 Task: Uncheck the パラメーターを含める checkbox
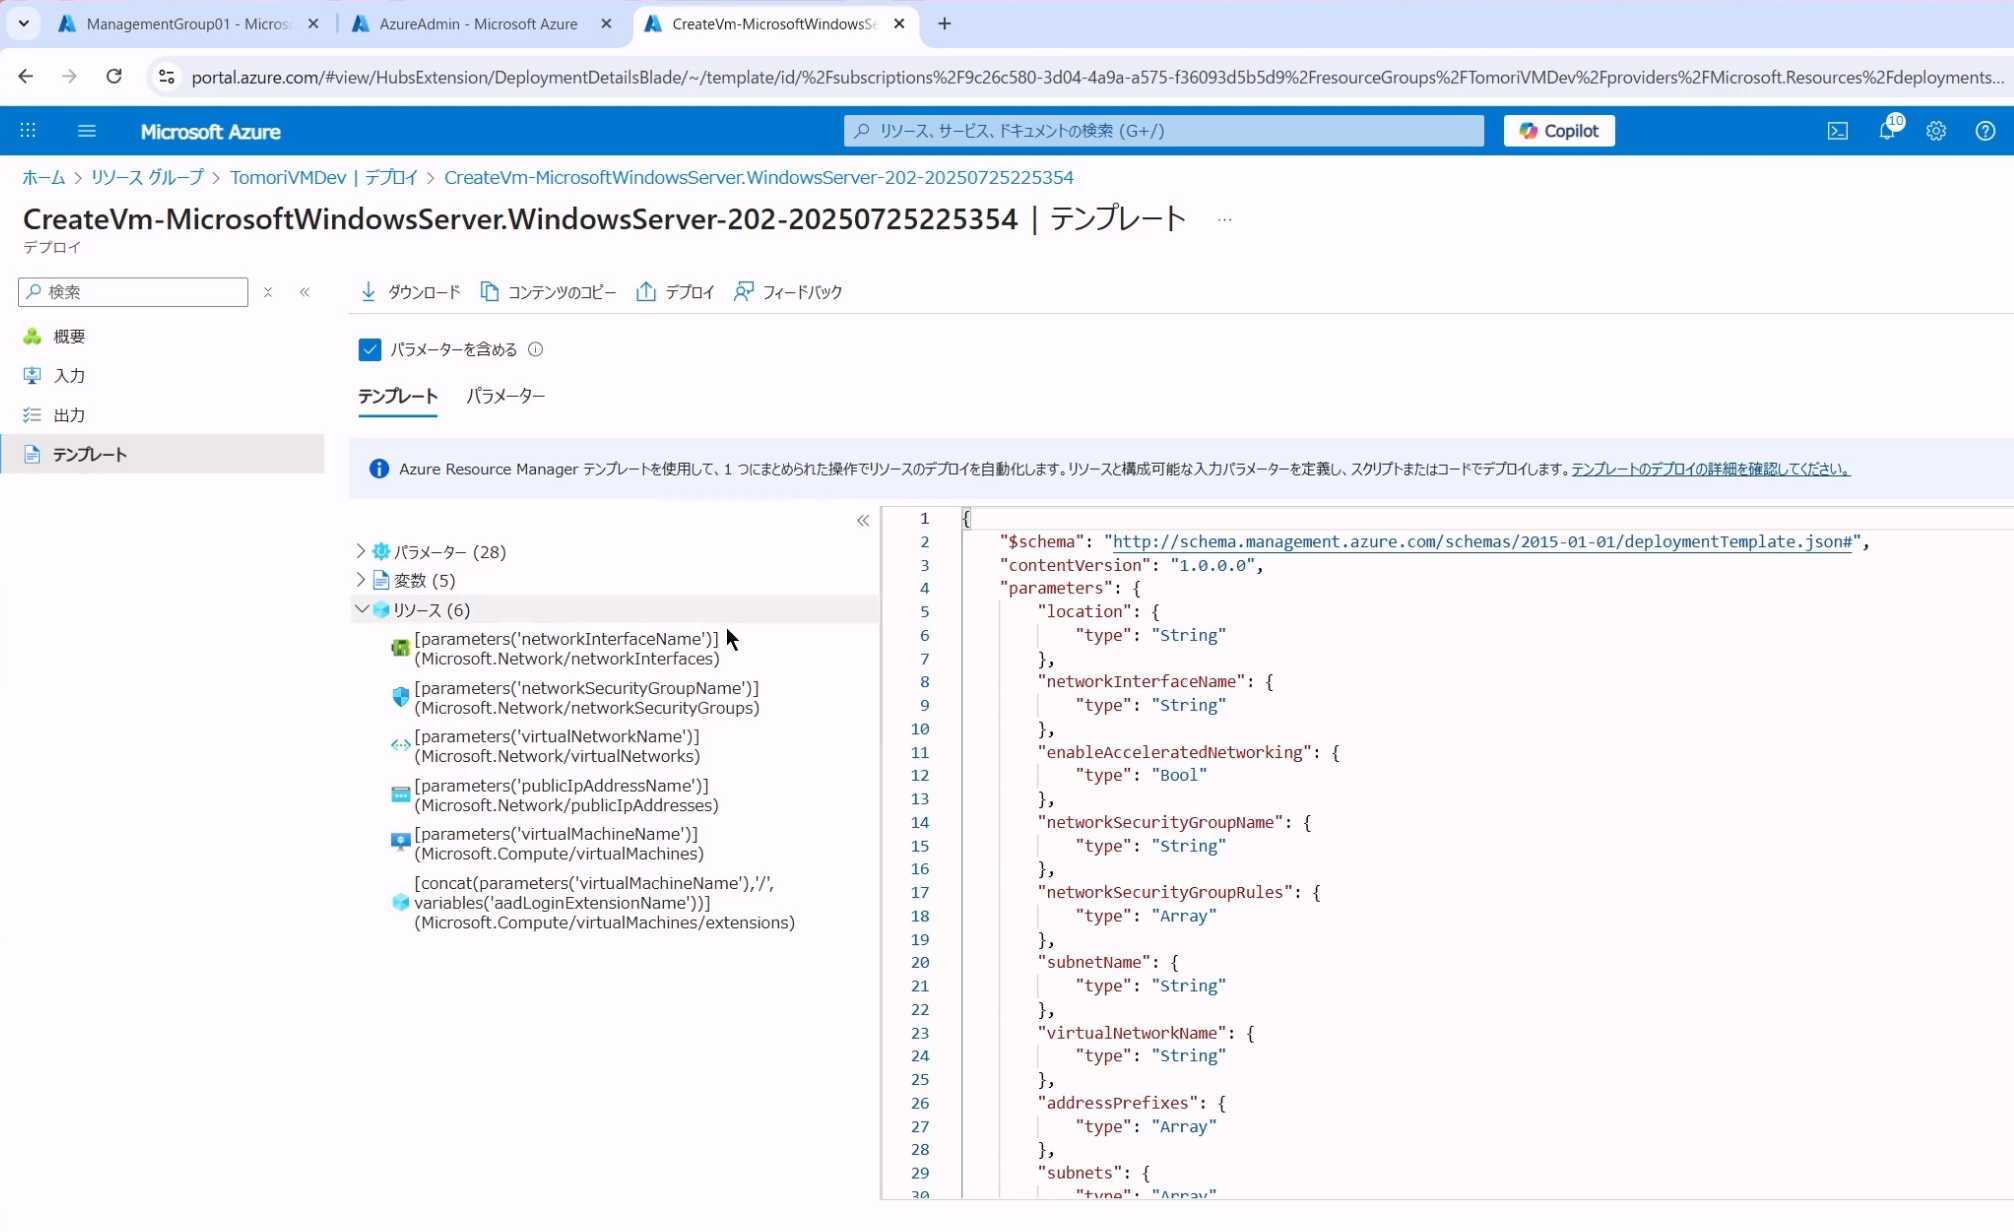click(x=370, y=349)
